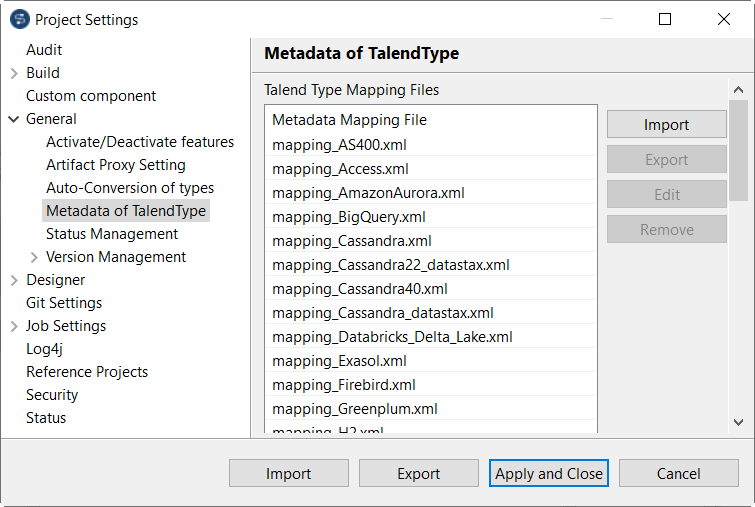The image size is (755, 507).
Task: Select Audit in the settings tree
Action: pyautogui.click(x=44, y=50)
